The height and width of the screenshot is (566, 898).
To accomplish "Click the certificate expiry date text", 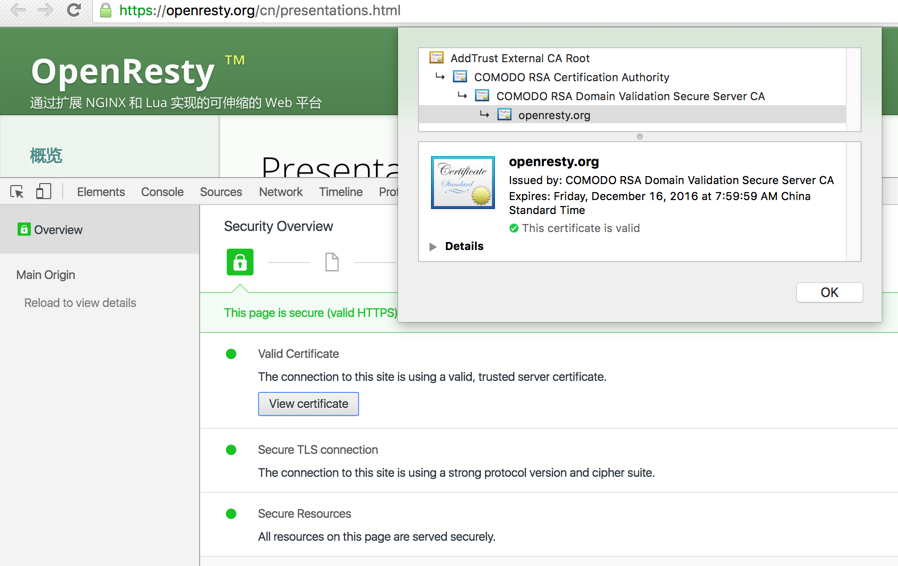I will click(x=660, y=203).
